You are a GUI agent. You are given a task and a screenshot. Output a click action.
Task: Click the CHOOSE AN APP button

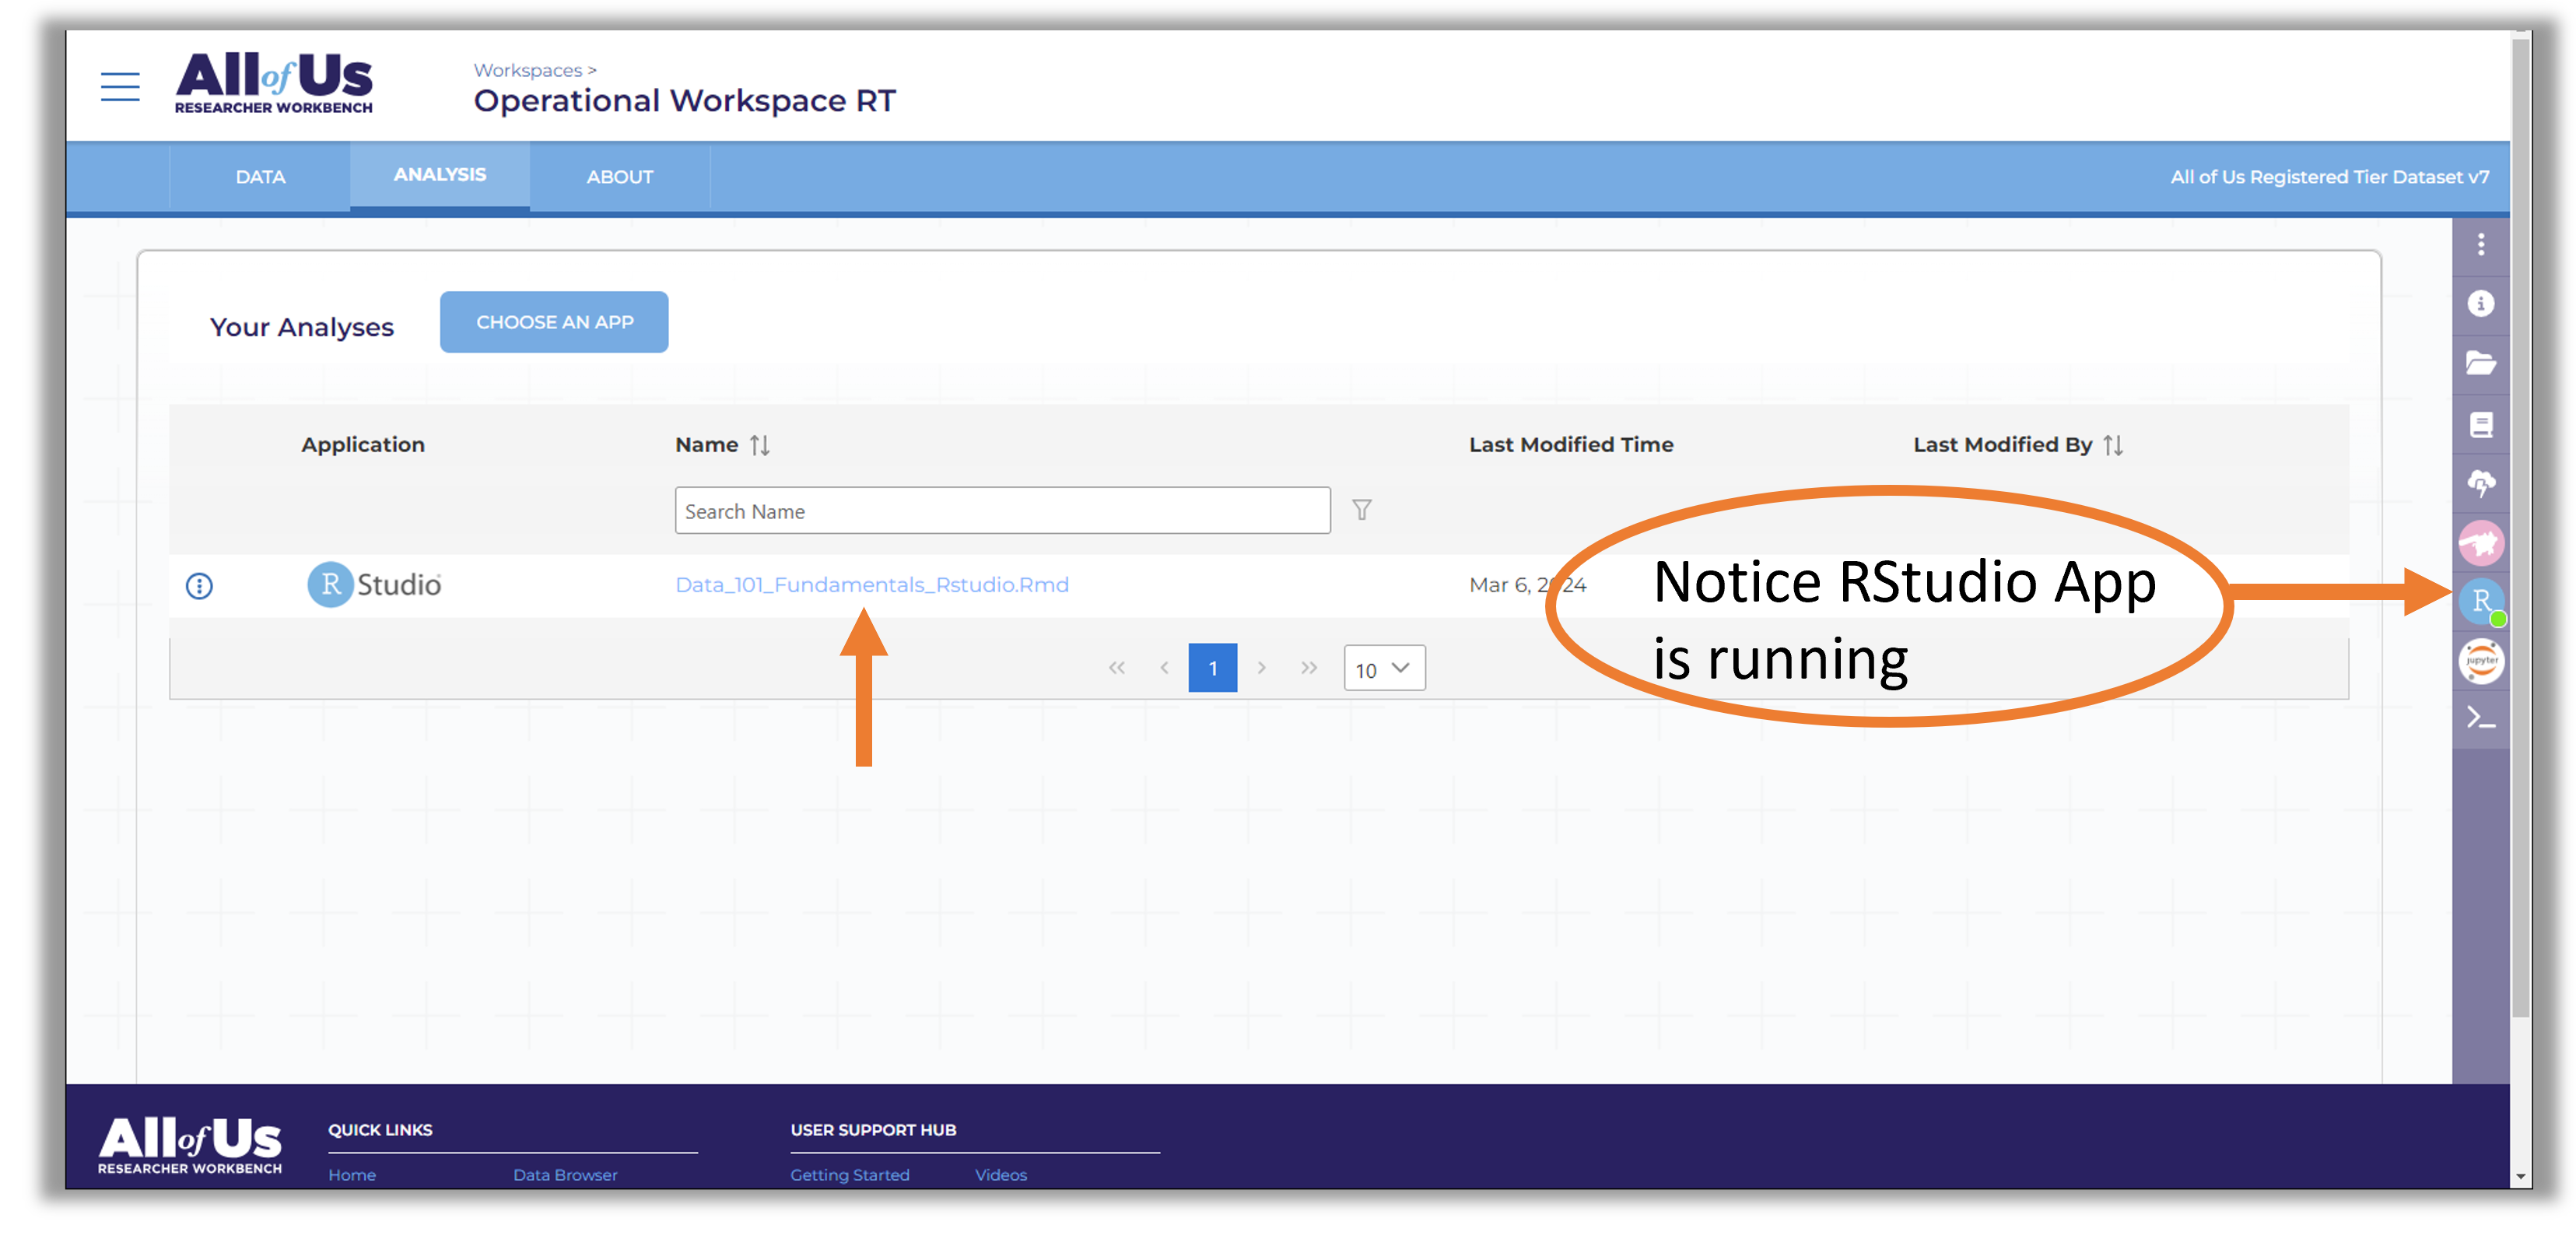[554, 322]
